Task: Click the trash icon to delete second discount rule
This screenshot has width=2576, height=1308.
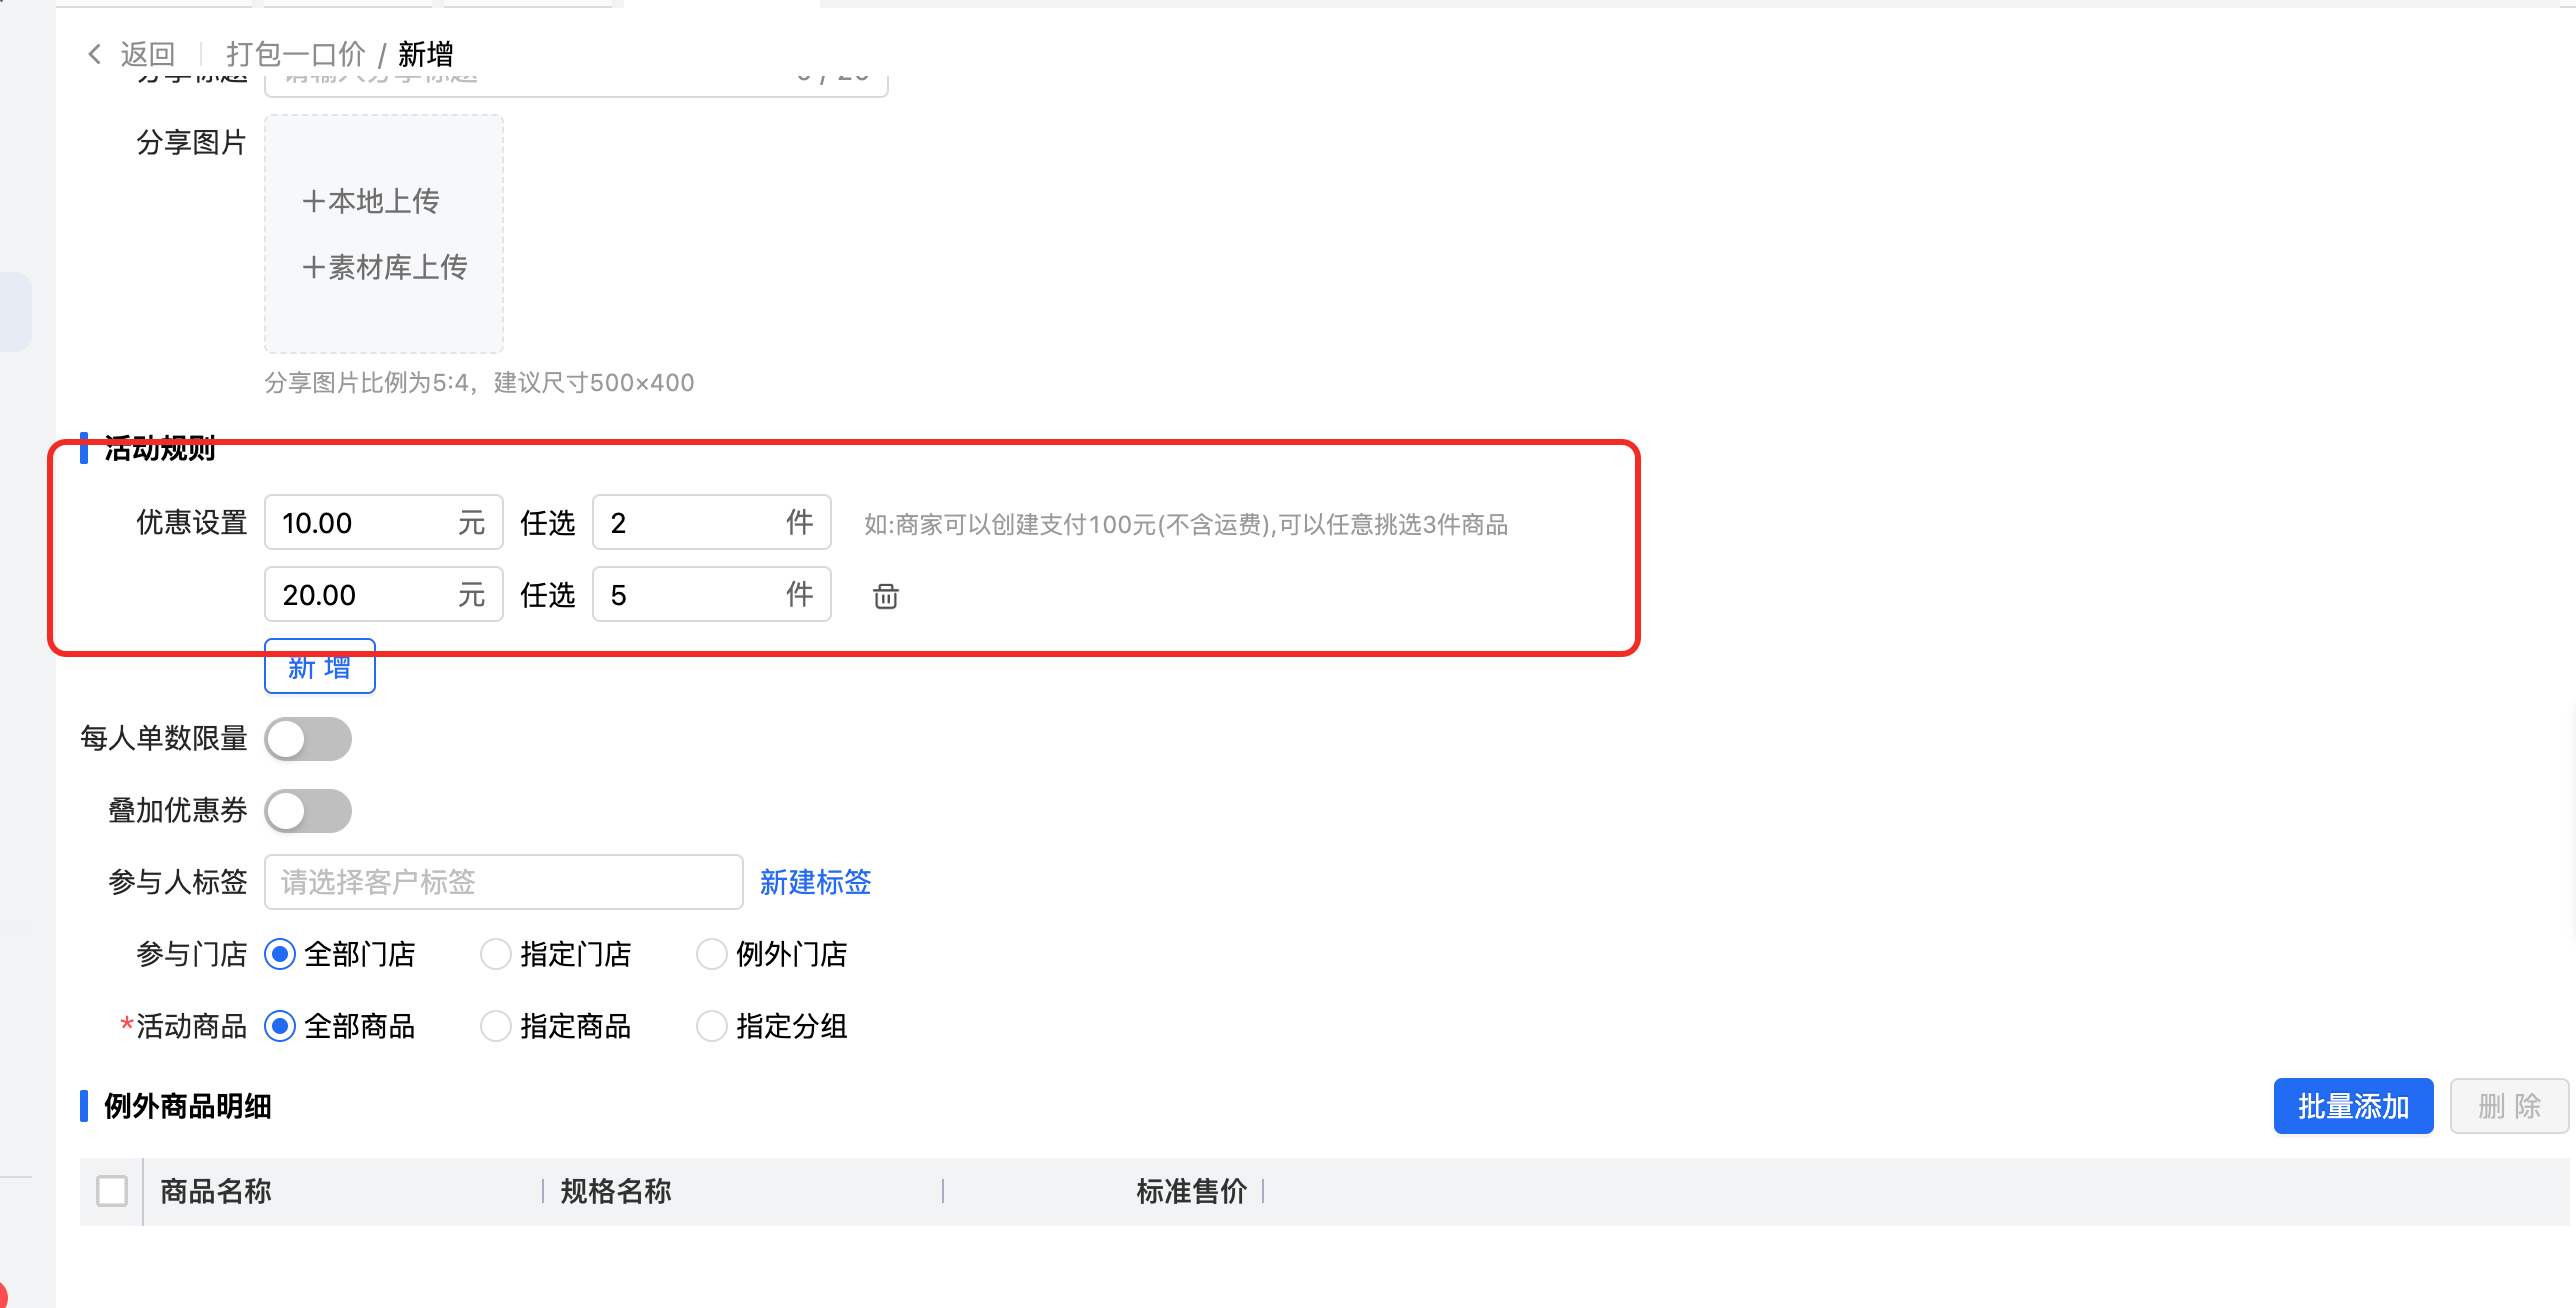Action: point(885,596)
